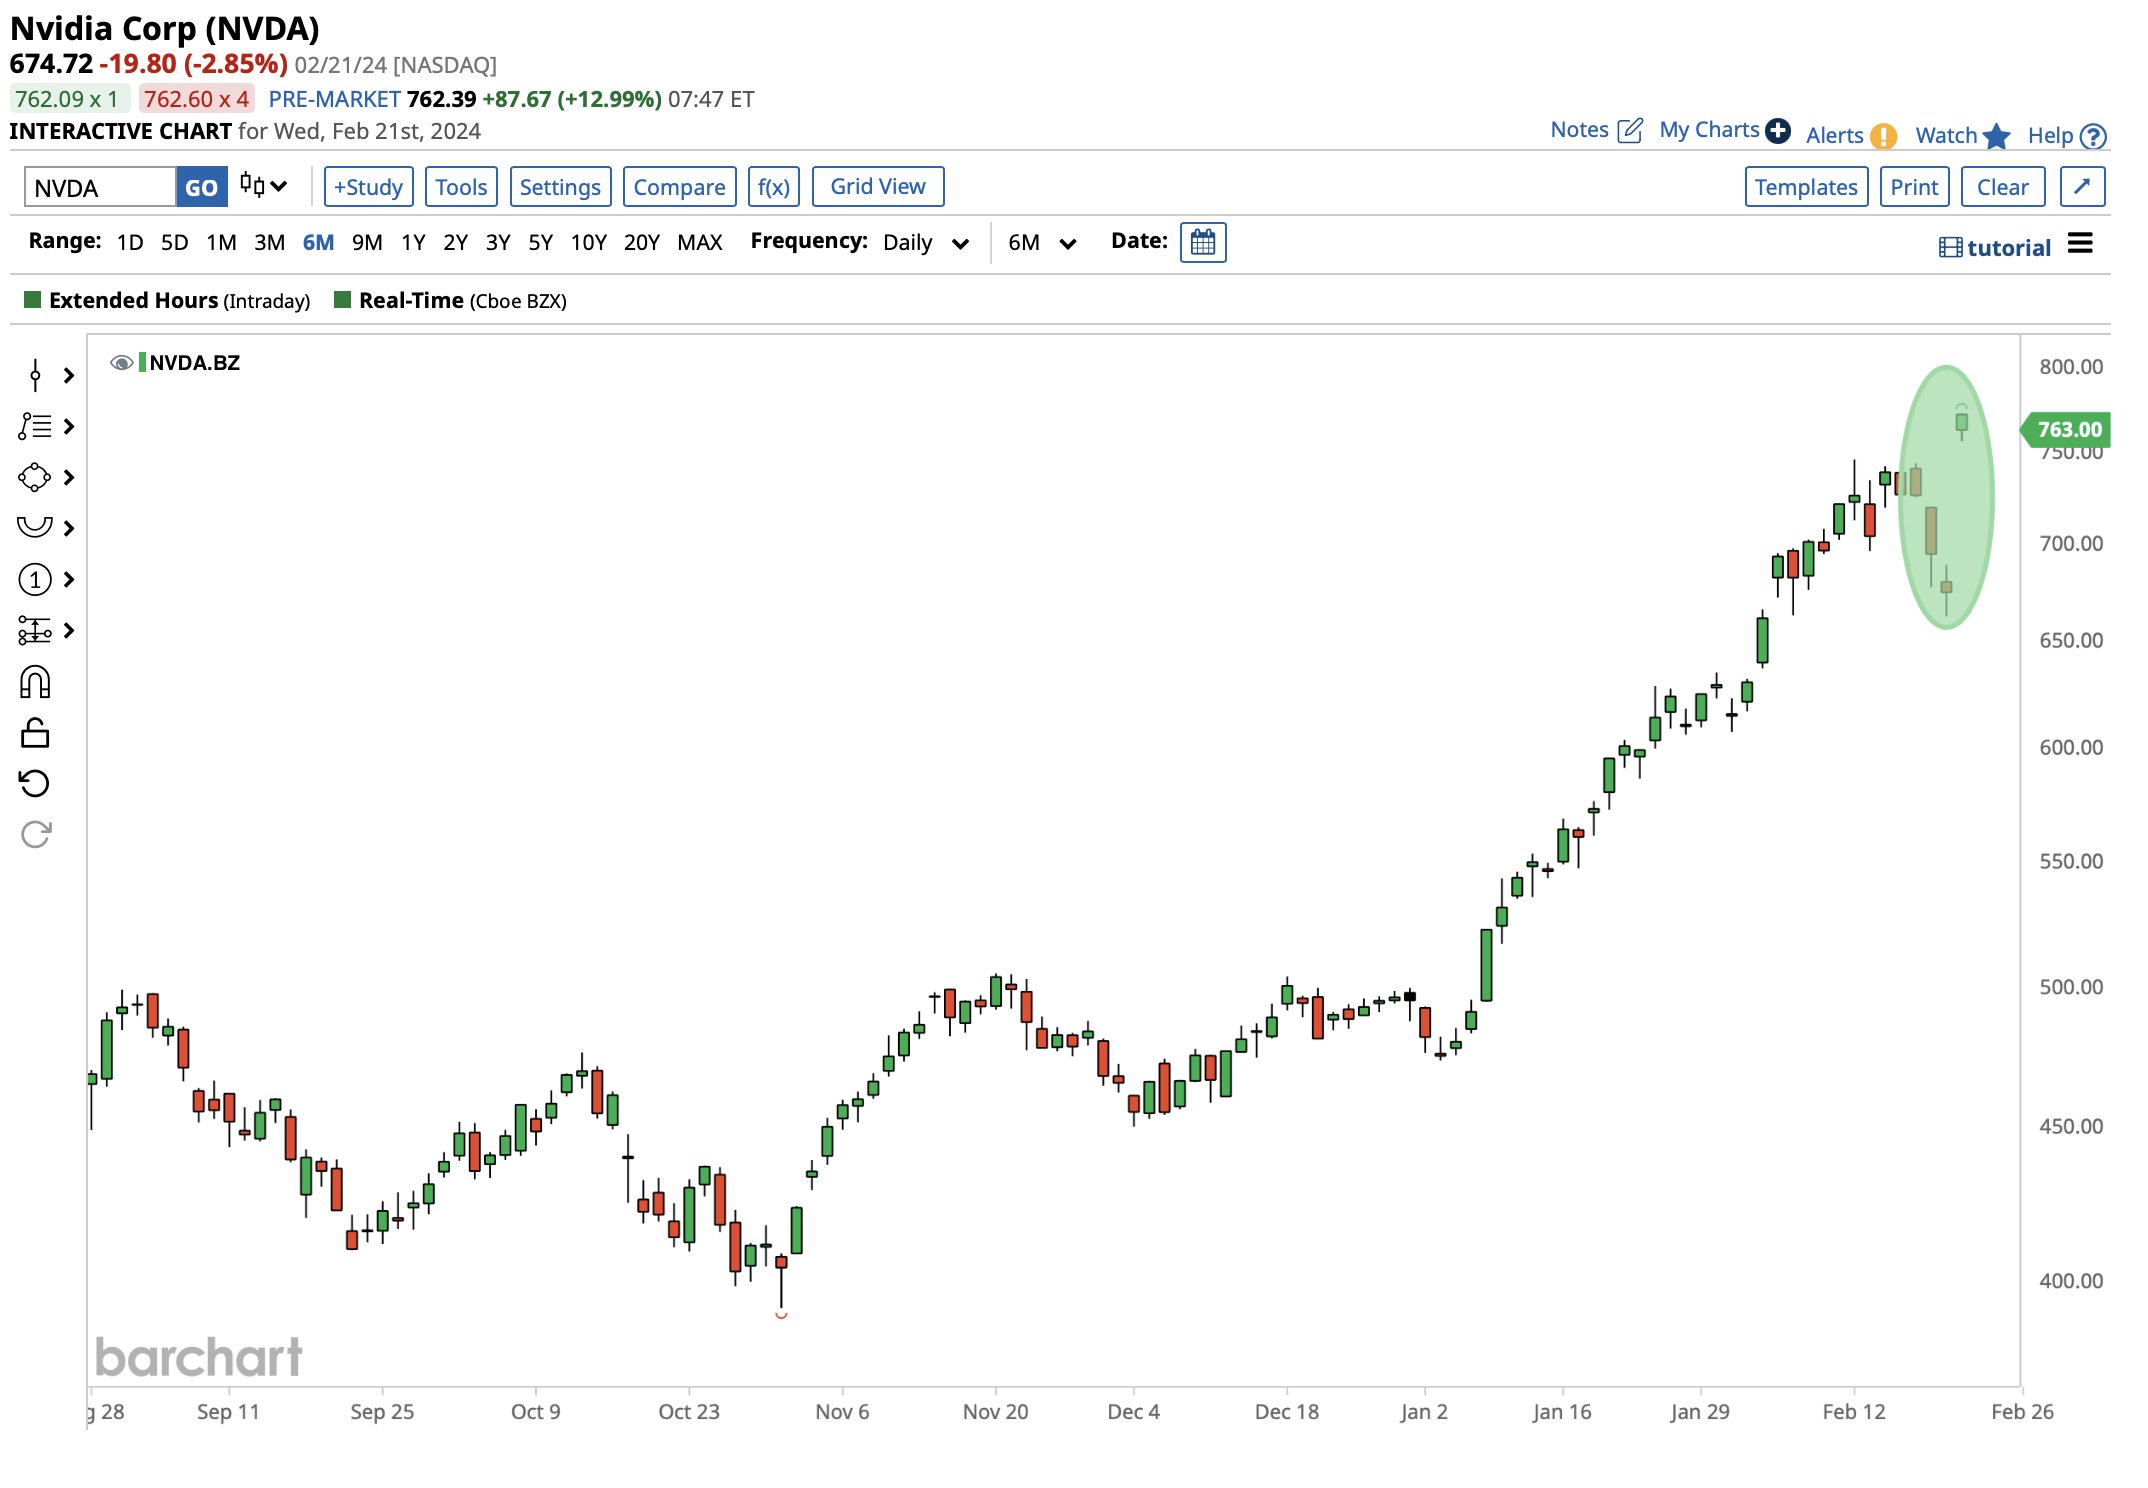Image resolution: width=2148 pixels, height=1488 pixels.
Task: Select the 3Y range
Action: pos(498,243)
